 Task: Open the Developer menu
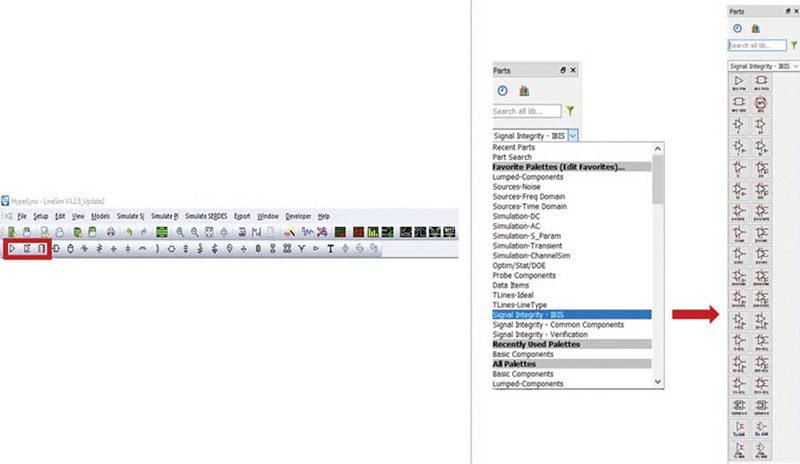pyautogui.click(x=298, y=216)
